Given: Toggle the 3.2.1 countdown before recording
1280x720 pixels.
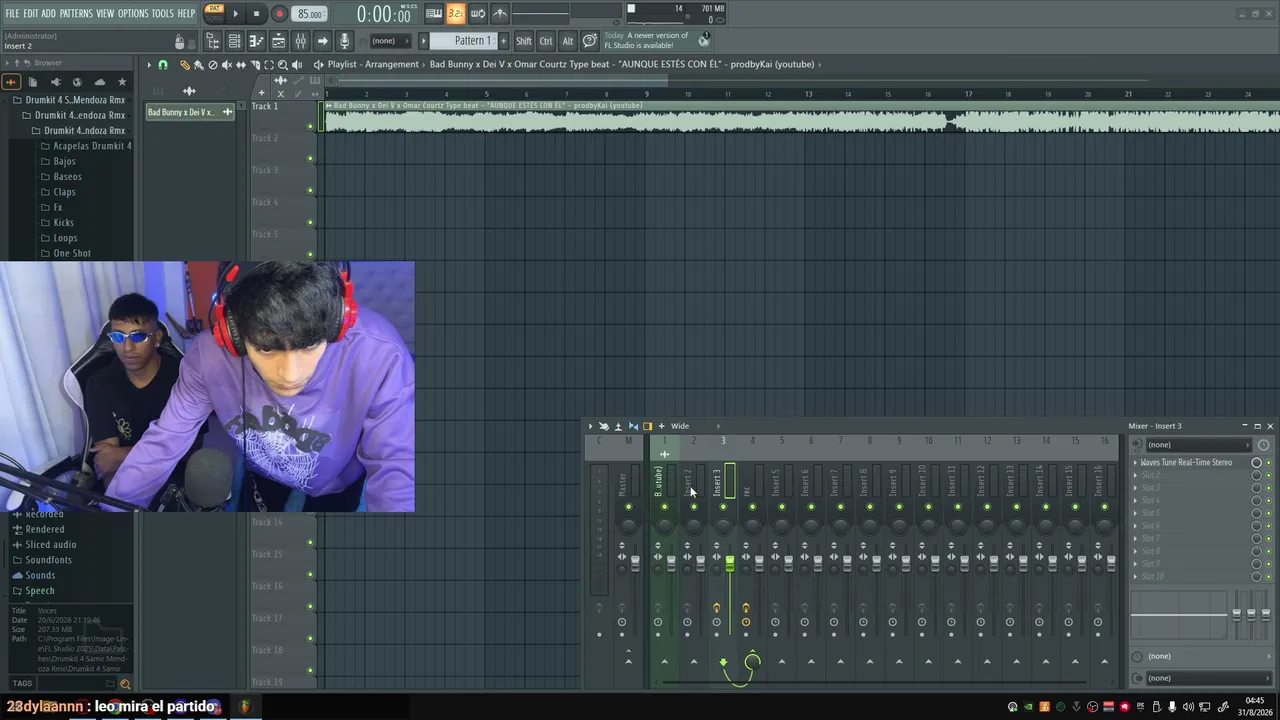Looking at the screenshot, I should click(x=456, y=14).
